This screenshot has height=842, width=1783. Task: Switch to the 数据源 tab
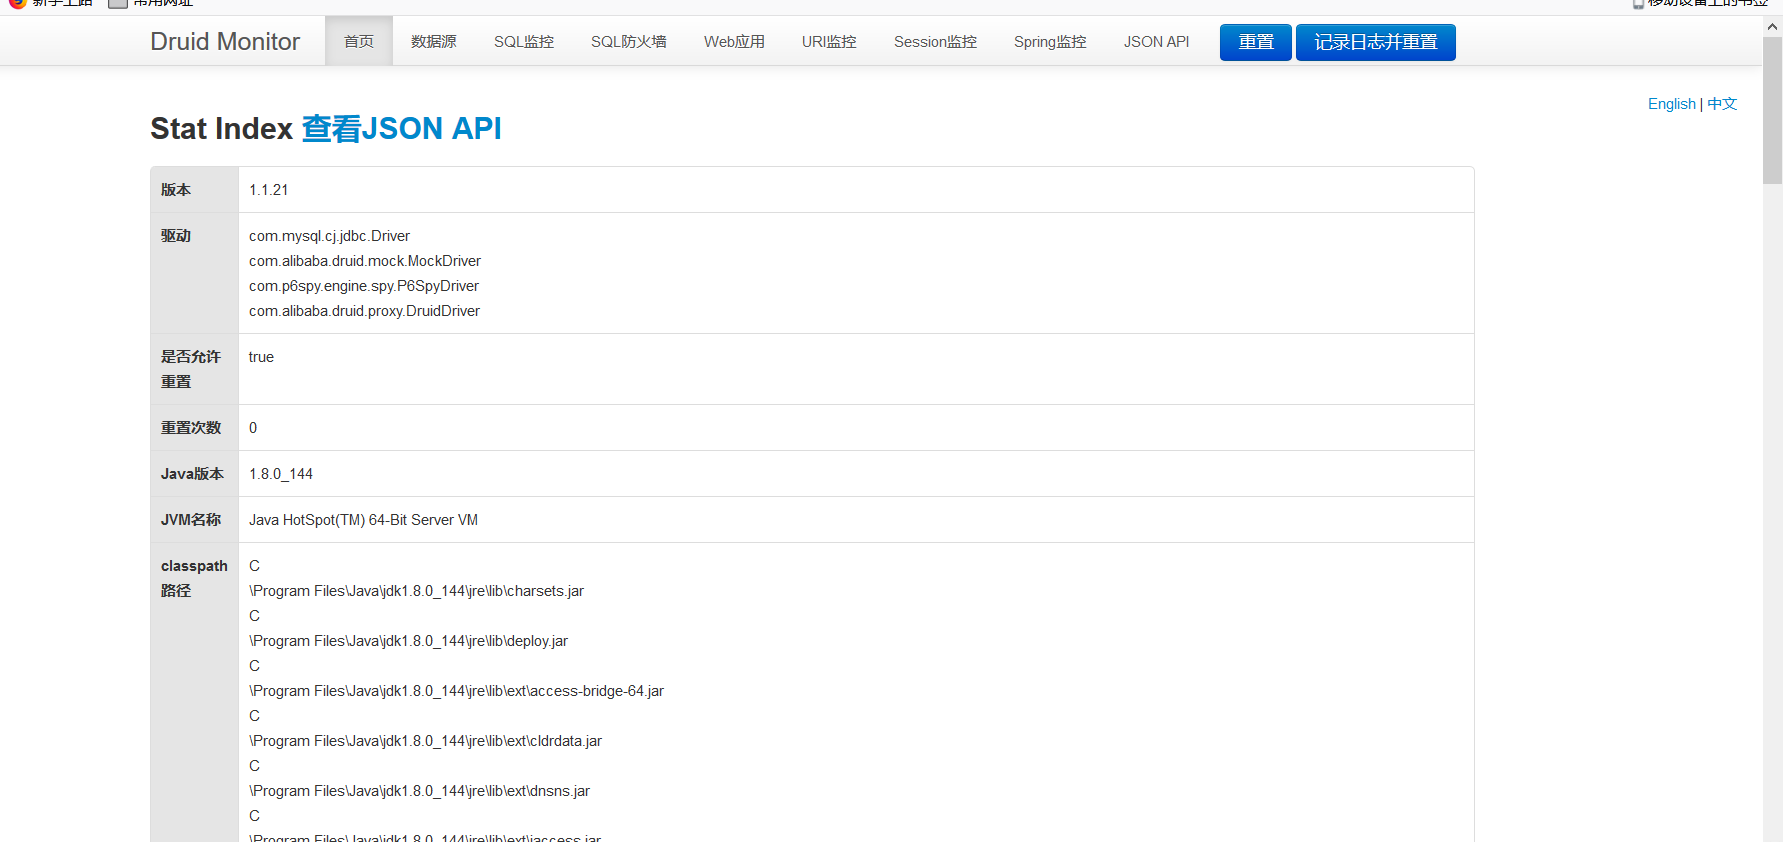tap(434, 41)
